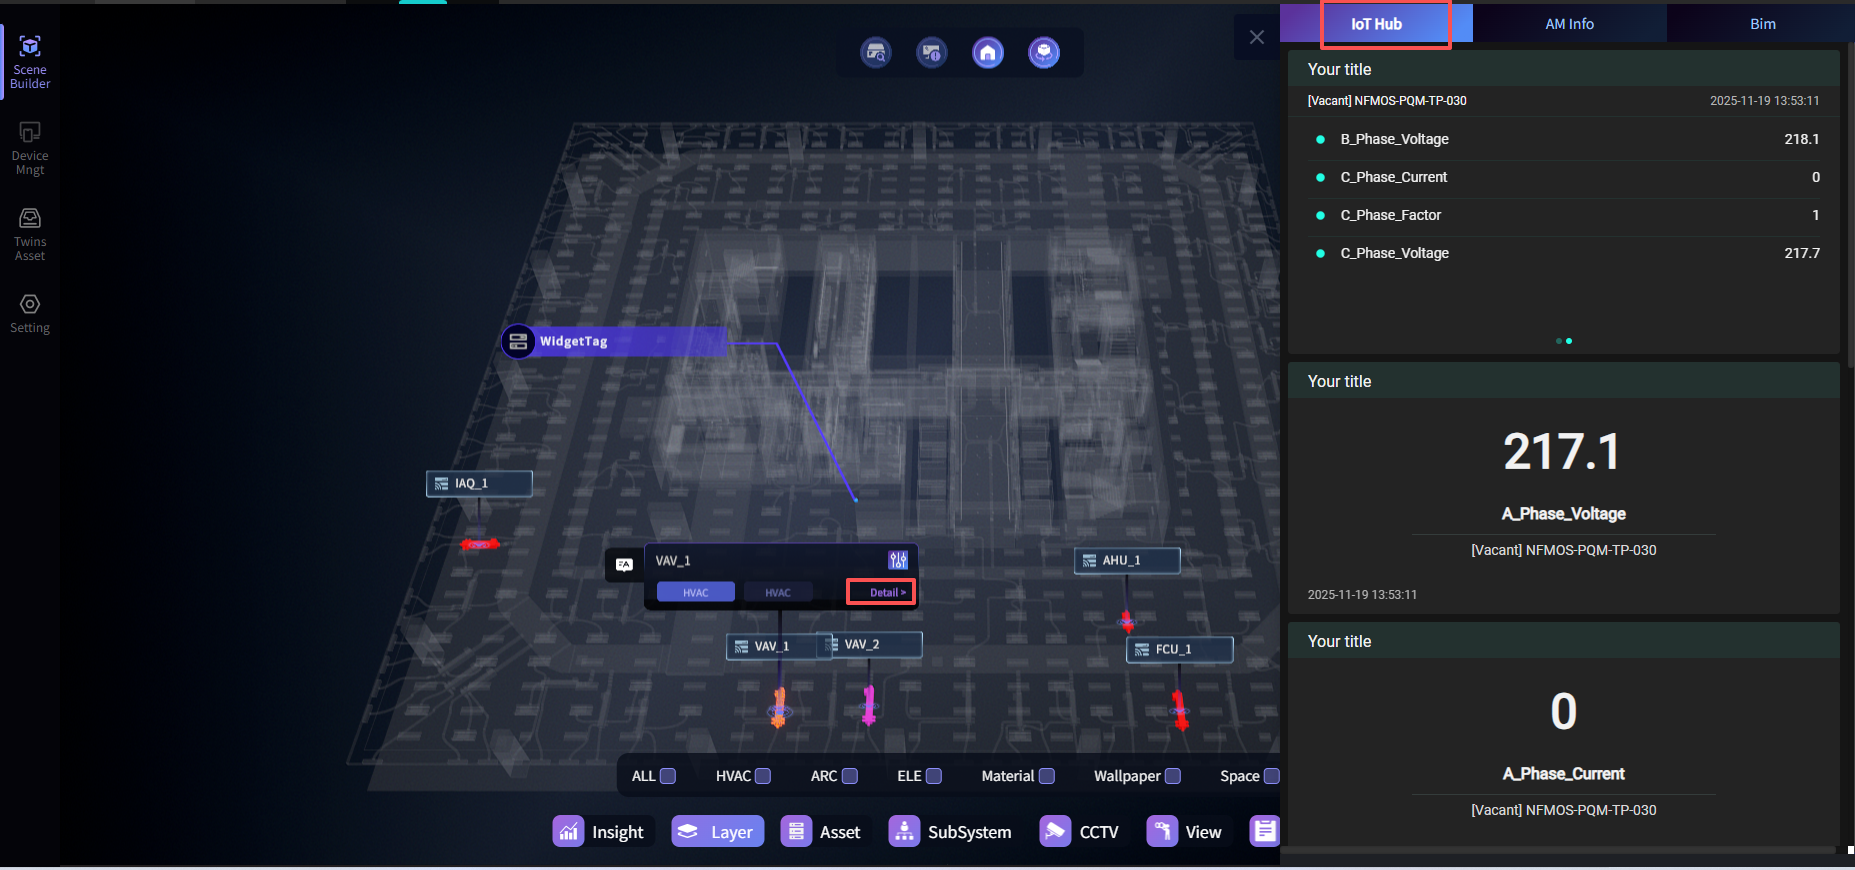Open VAV_1 control sliders icon
The height and width of the screenshot is (870, 1855).
[x=898, y=560]
